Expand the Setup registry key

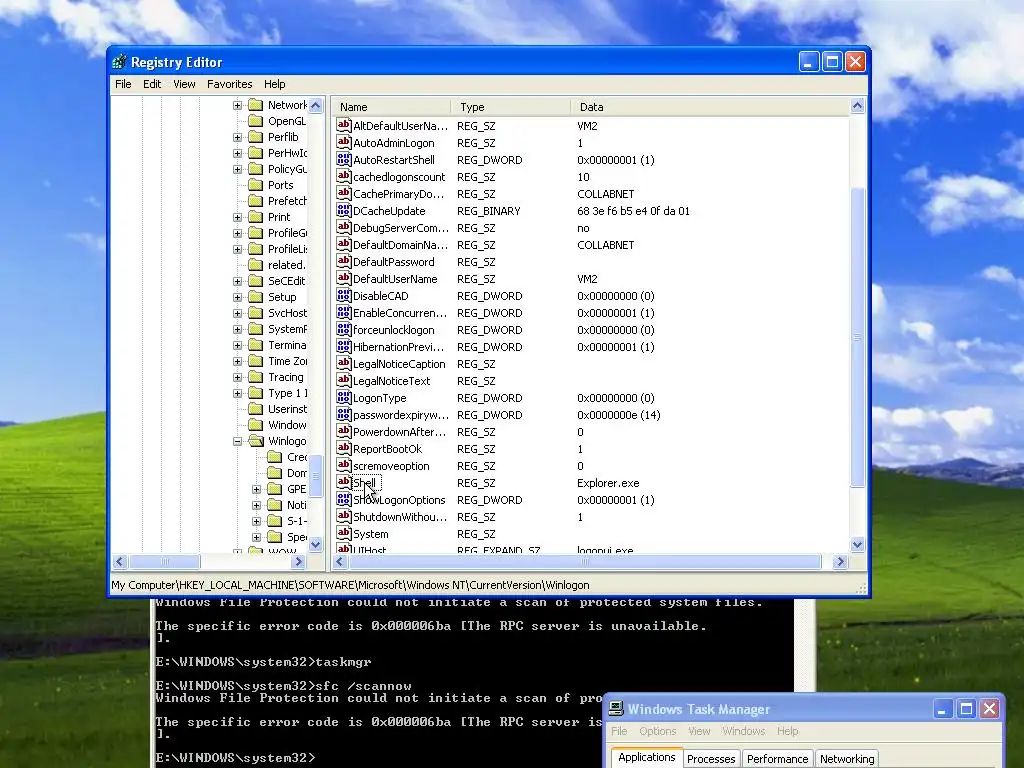(238, 297)
